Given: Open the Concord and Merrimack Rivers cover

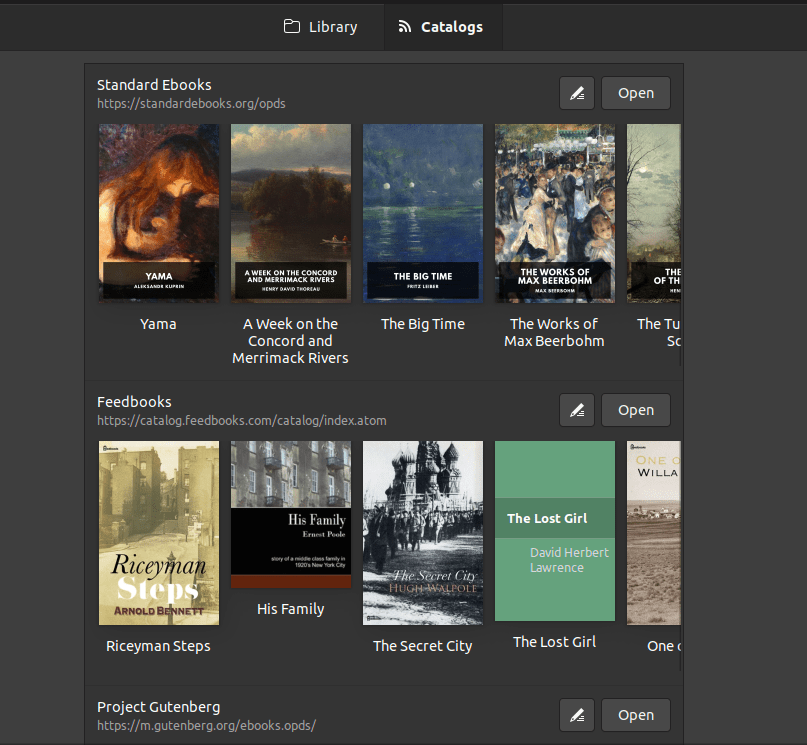Looking at the screenshot, I should [291, 213].
